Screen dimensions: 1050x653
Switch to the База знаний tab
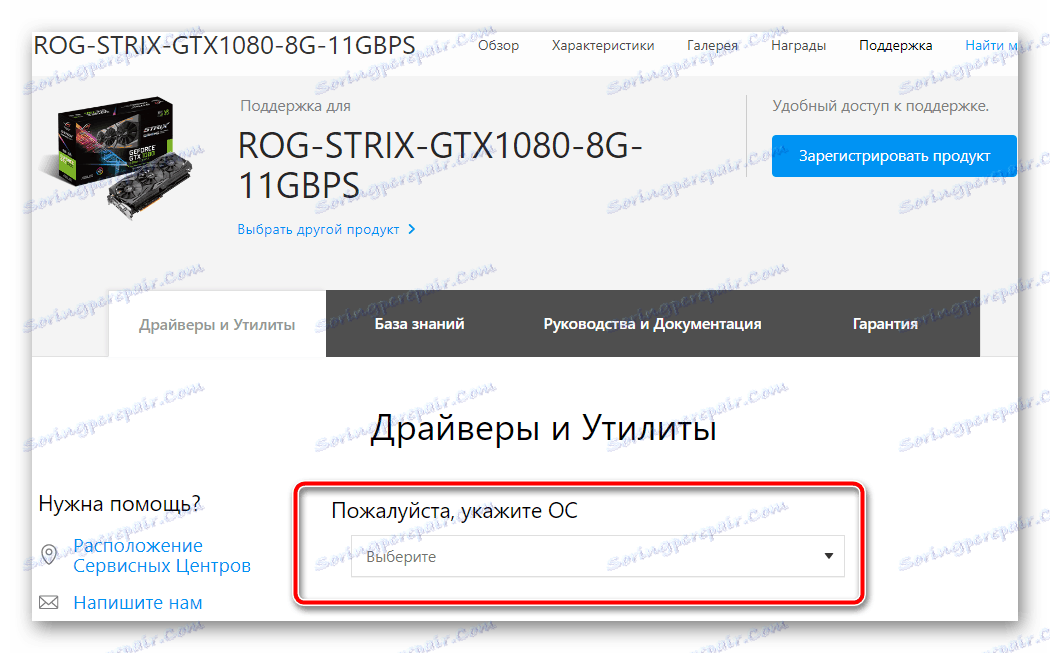pyautogui.click(x=420, y=323)
